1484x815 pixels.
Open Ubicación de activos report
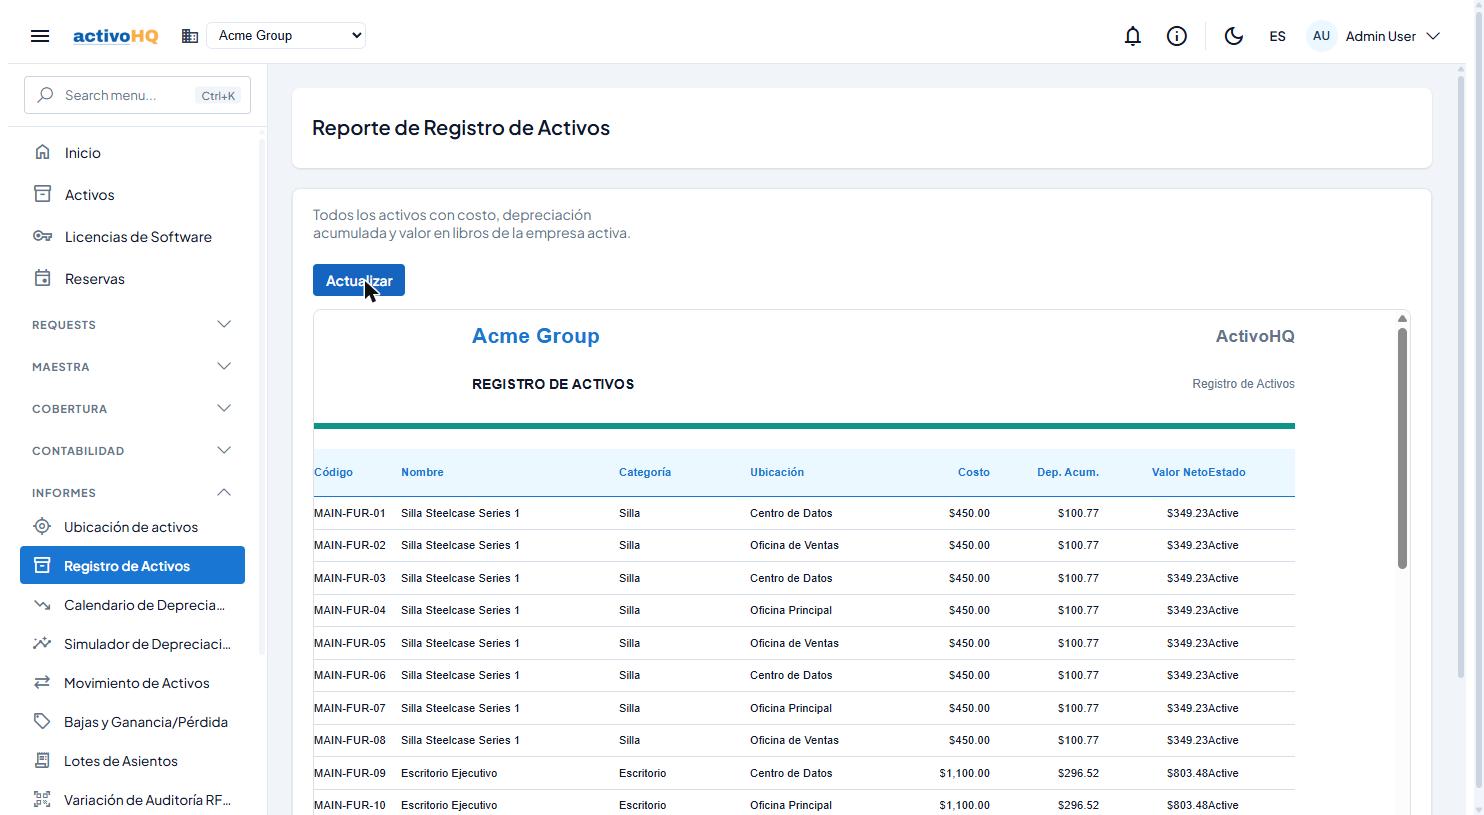132,527
